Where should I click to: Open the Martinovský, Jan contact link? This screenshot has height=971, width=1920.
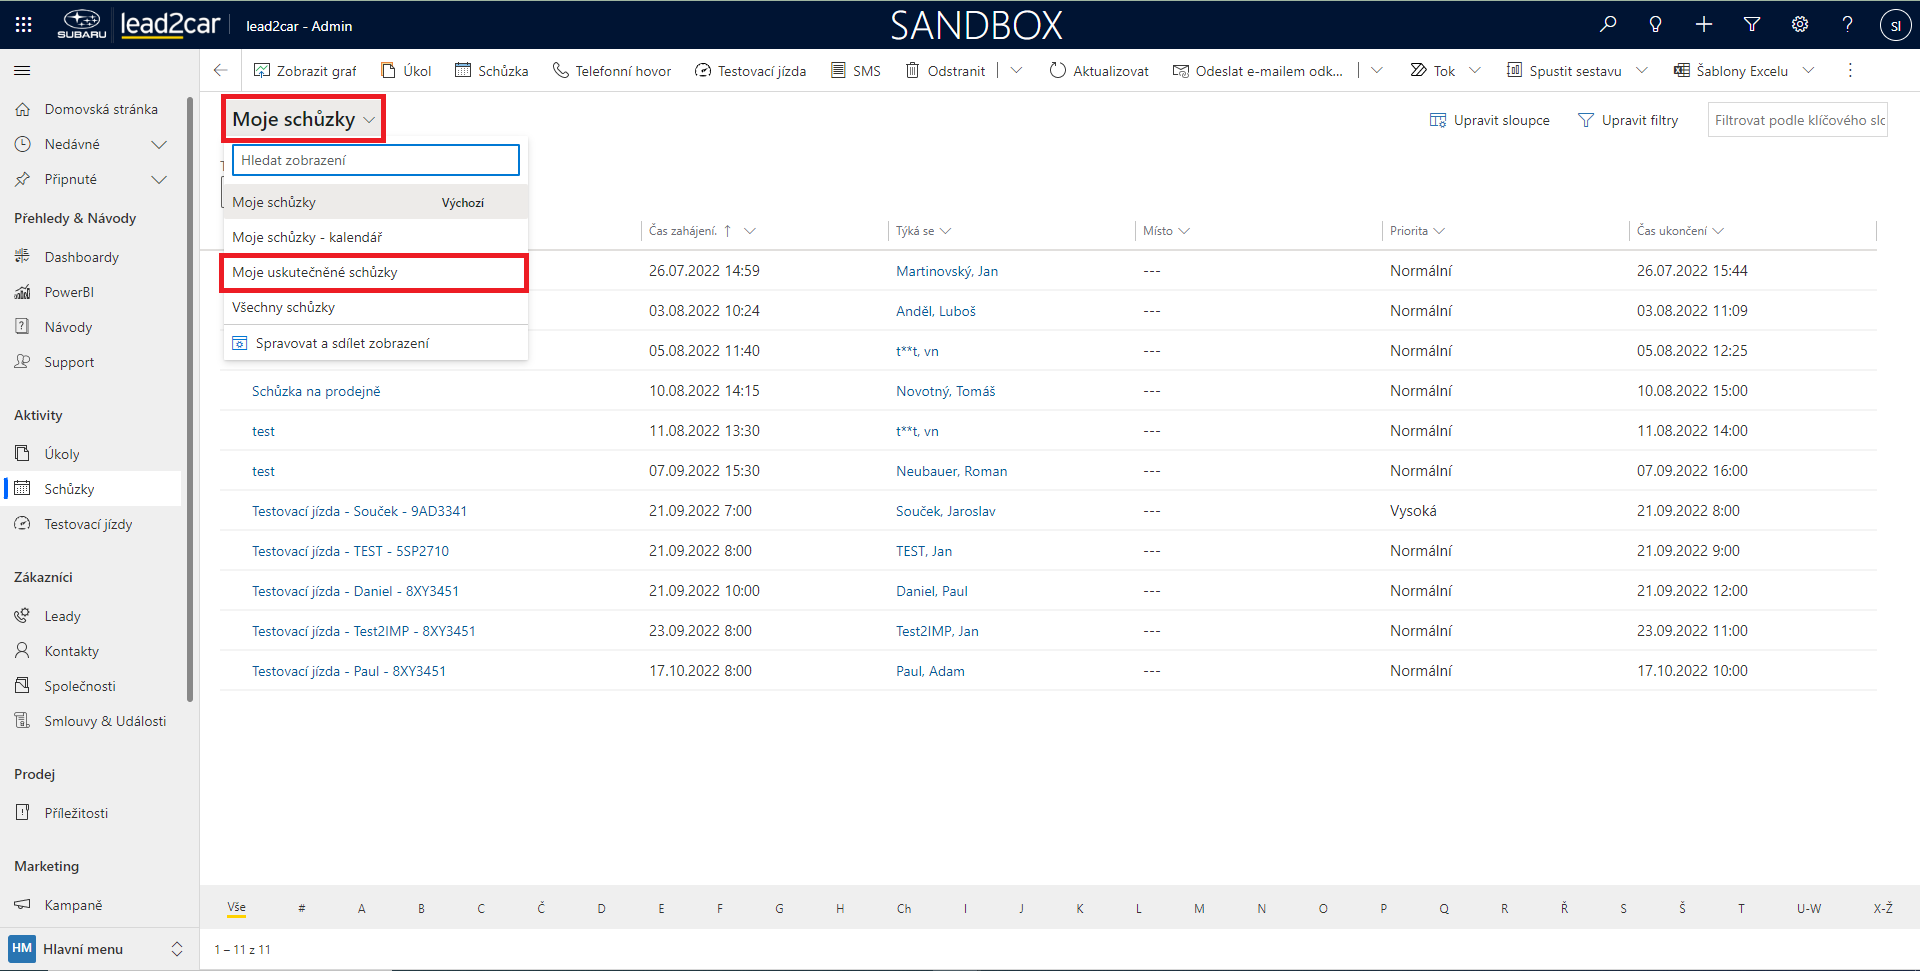(946, 271)
